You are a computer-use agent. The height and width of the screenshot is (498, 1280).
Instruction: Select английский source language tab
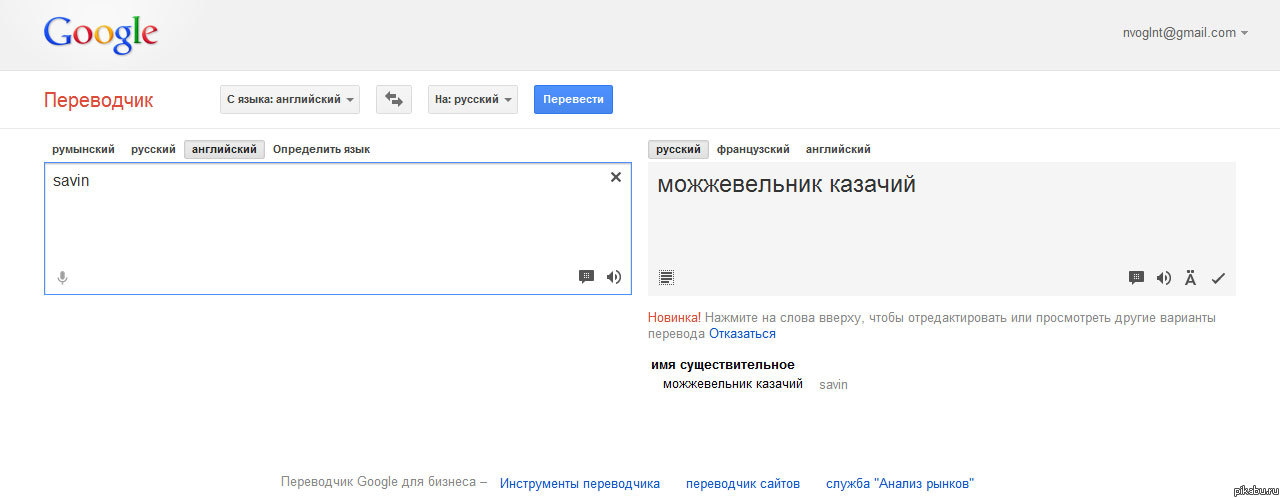225,149
